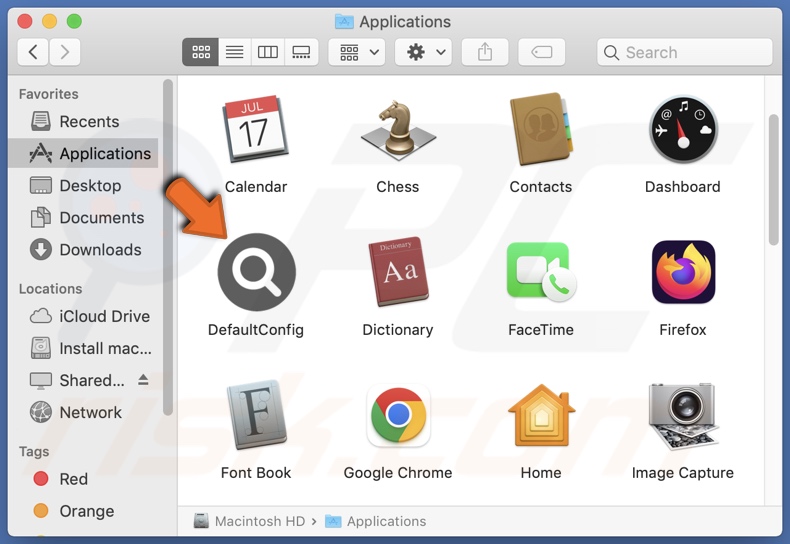This screenshot has height=544, width=790.
Task: Switch to icon view
Action: 201,52
